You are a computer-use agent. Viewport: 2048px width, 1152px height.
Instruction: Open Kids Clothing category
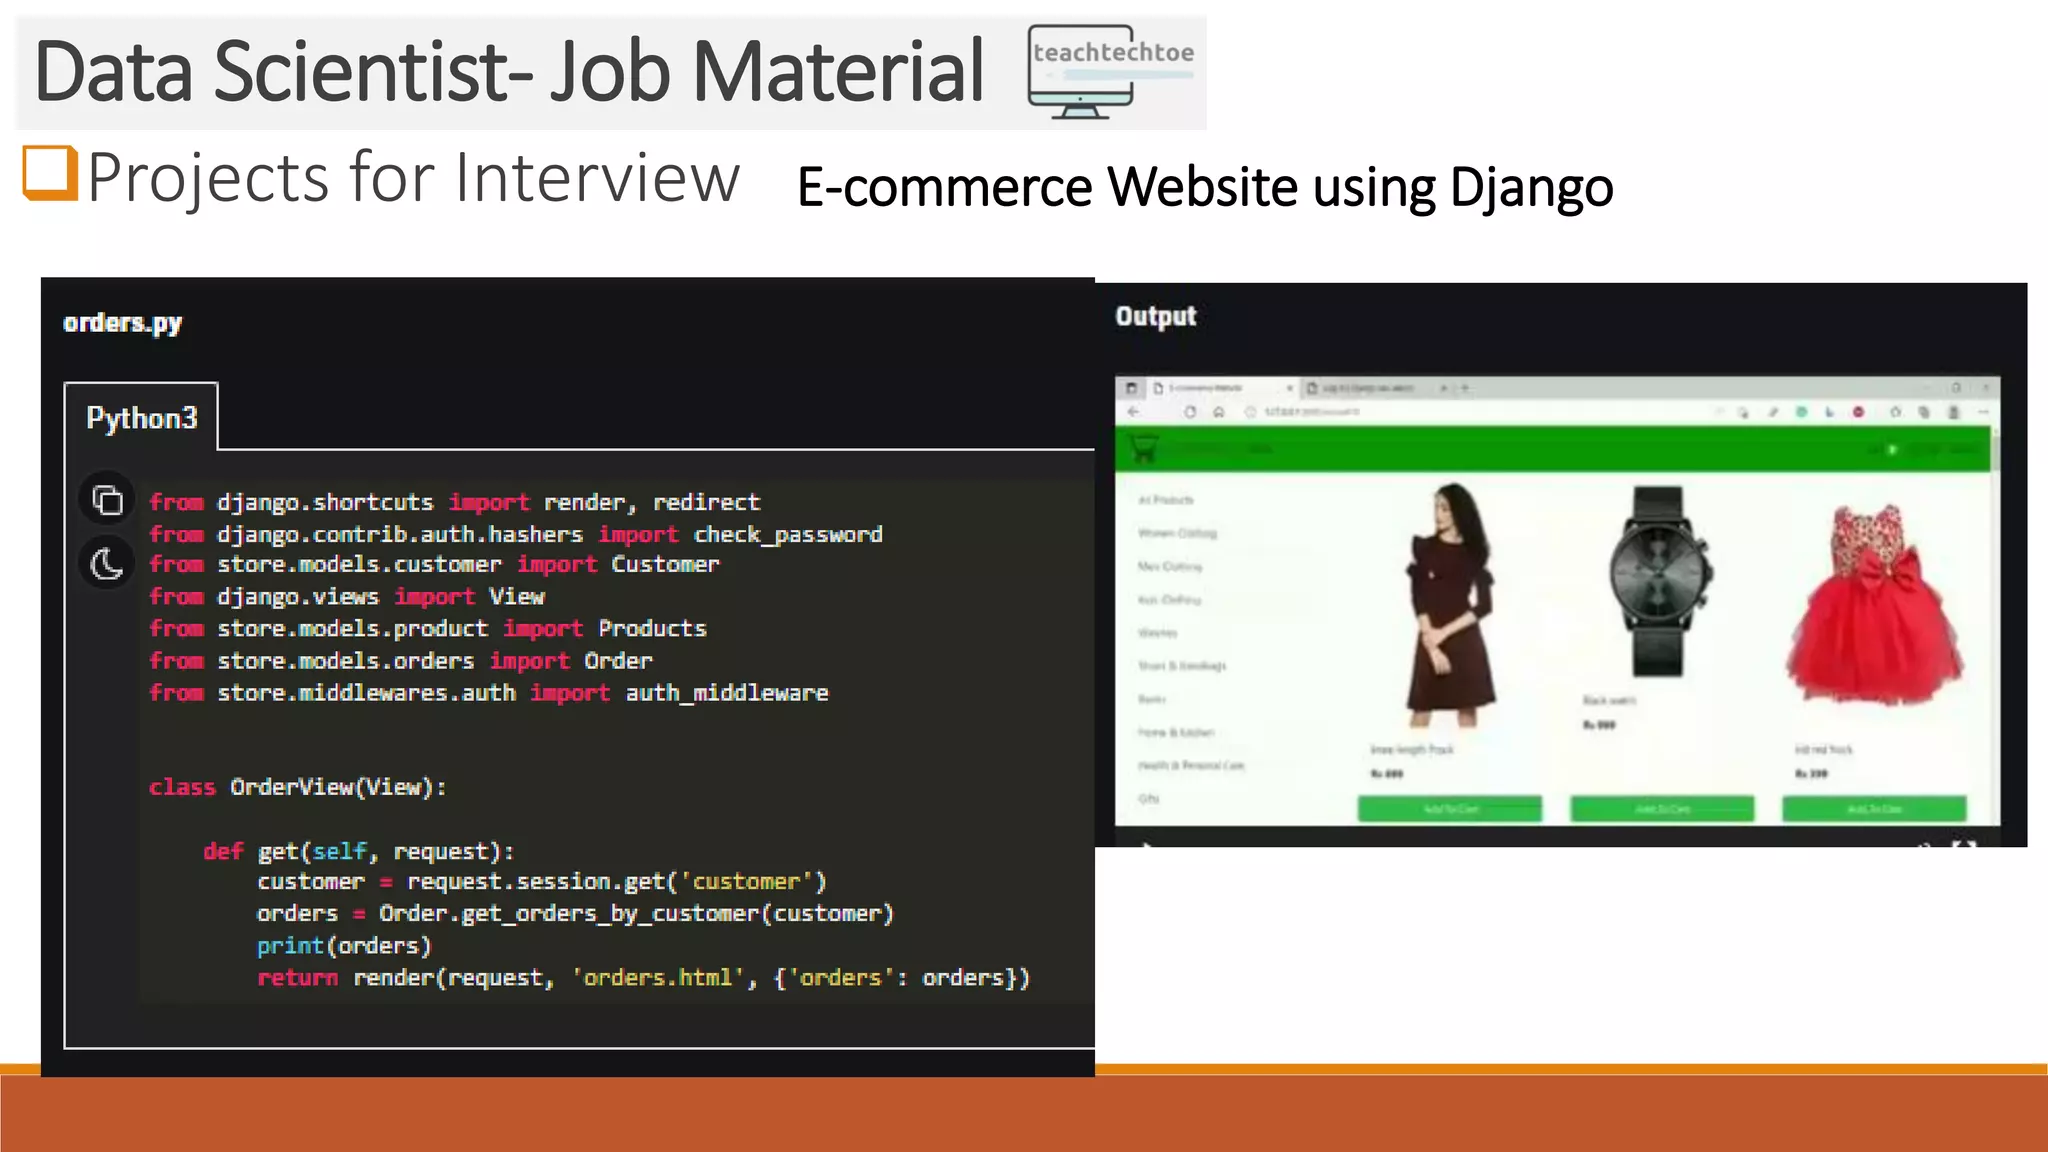1169,600
